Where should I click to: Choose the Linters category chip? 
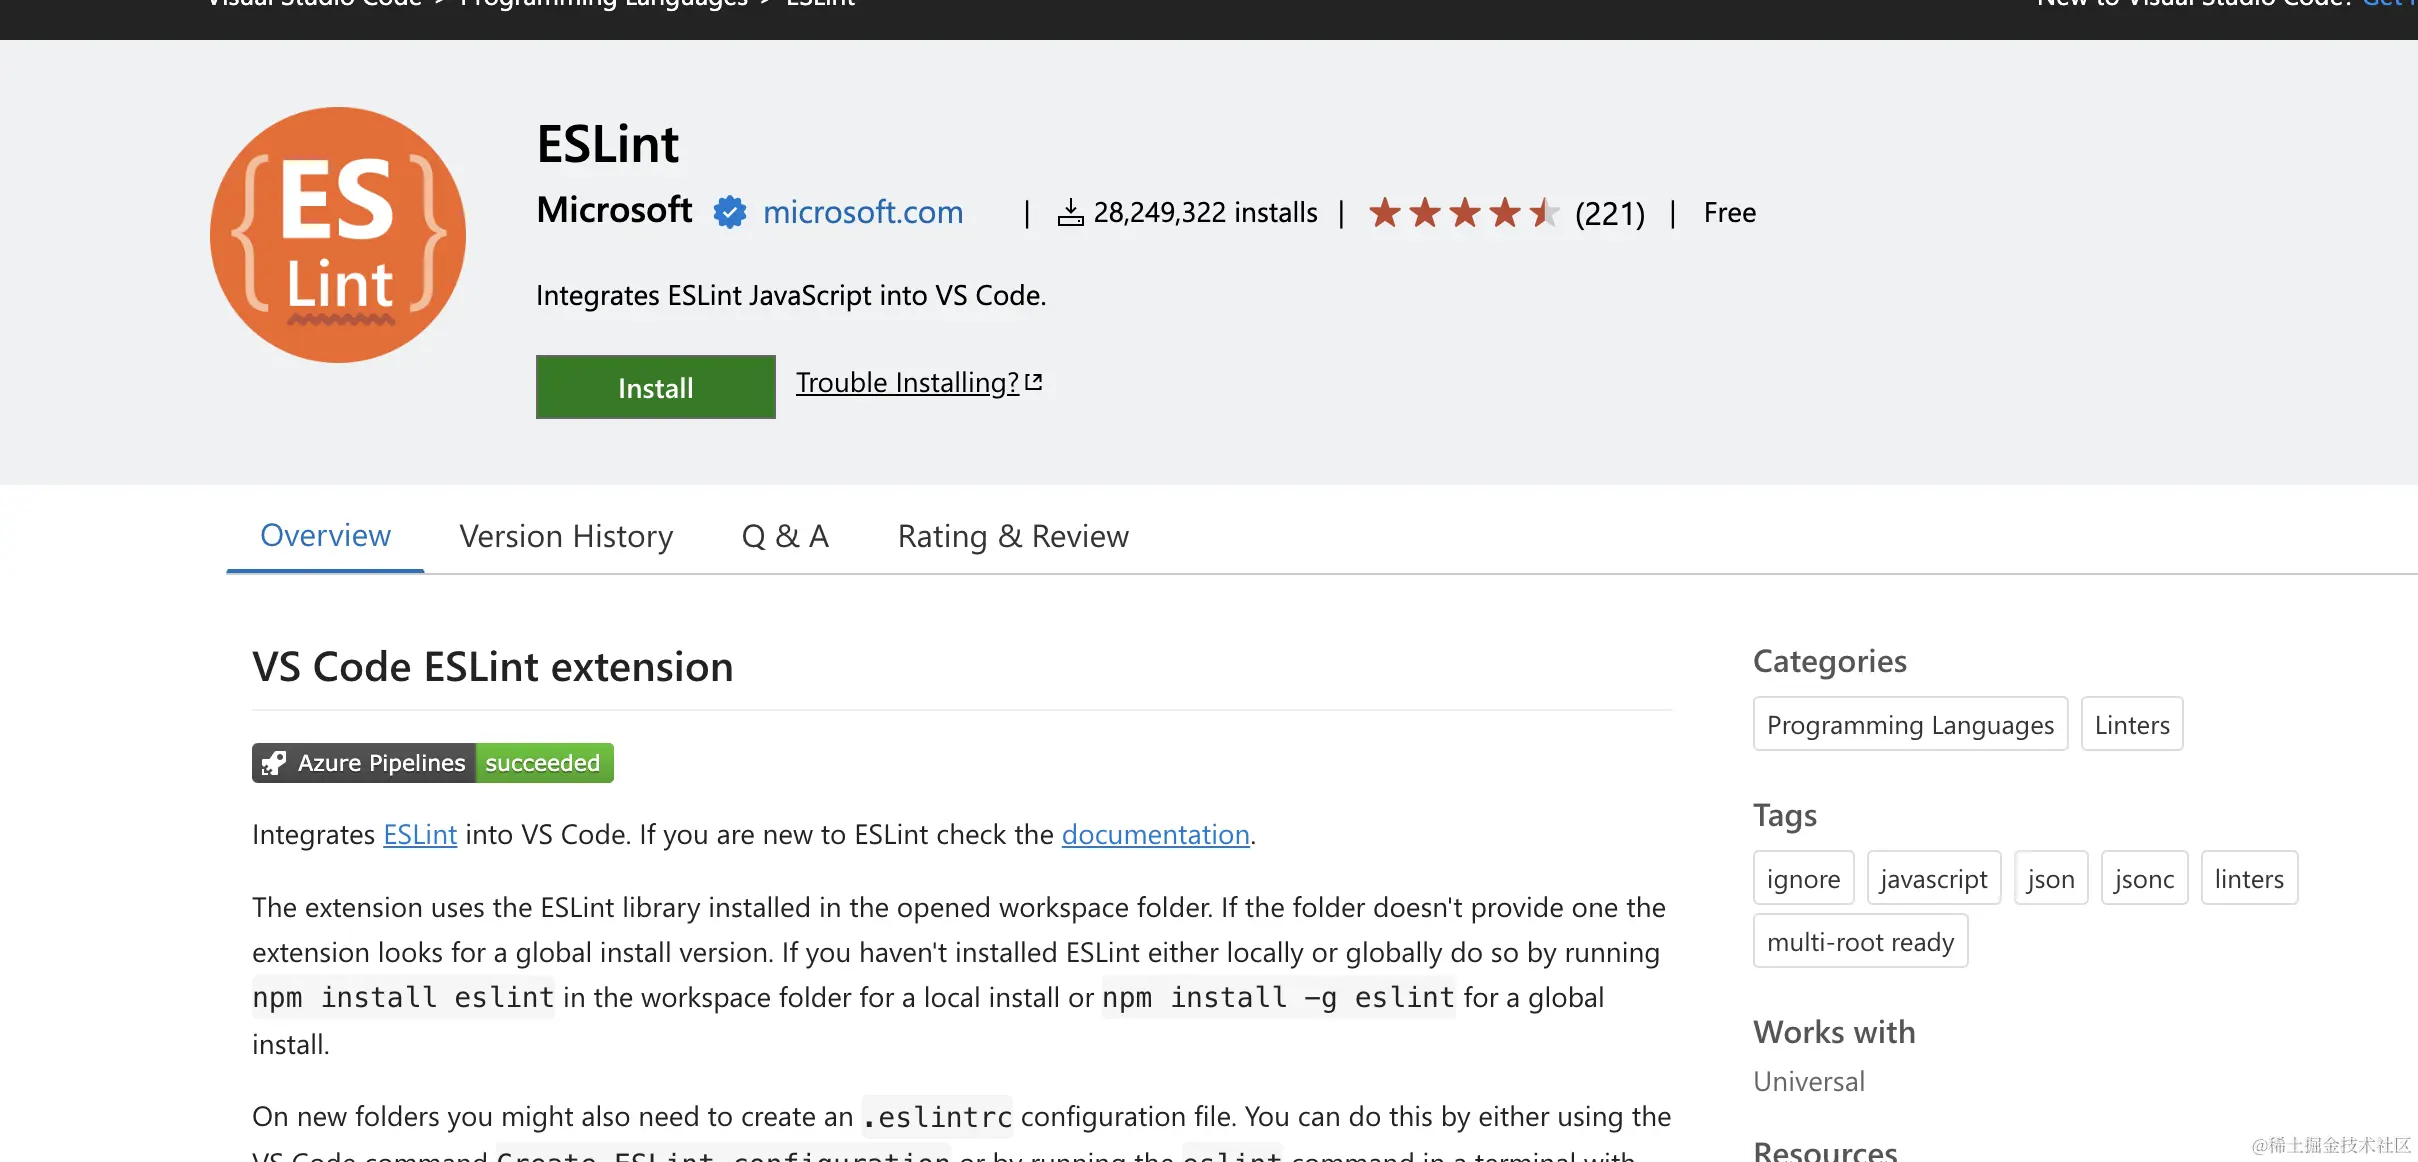click(x=2131, y=724)
